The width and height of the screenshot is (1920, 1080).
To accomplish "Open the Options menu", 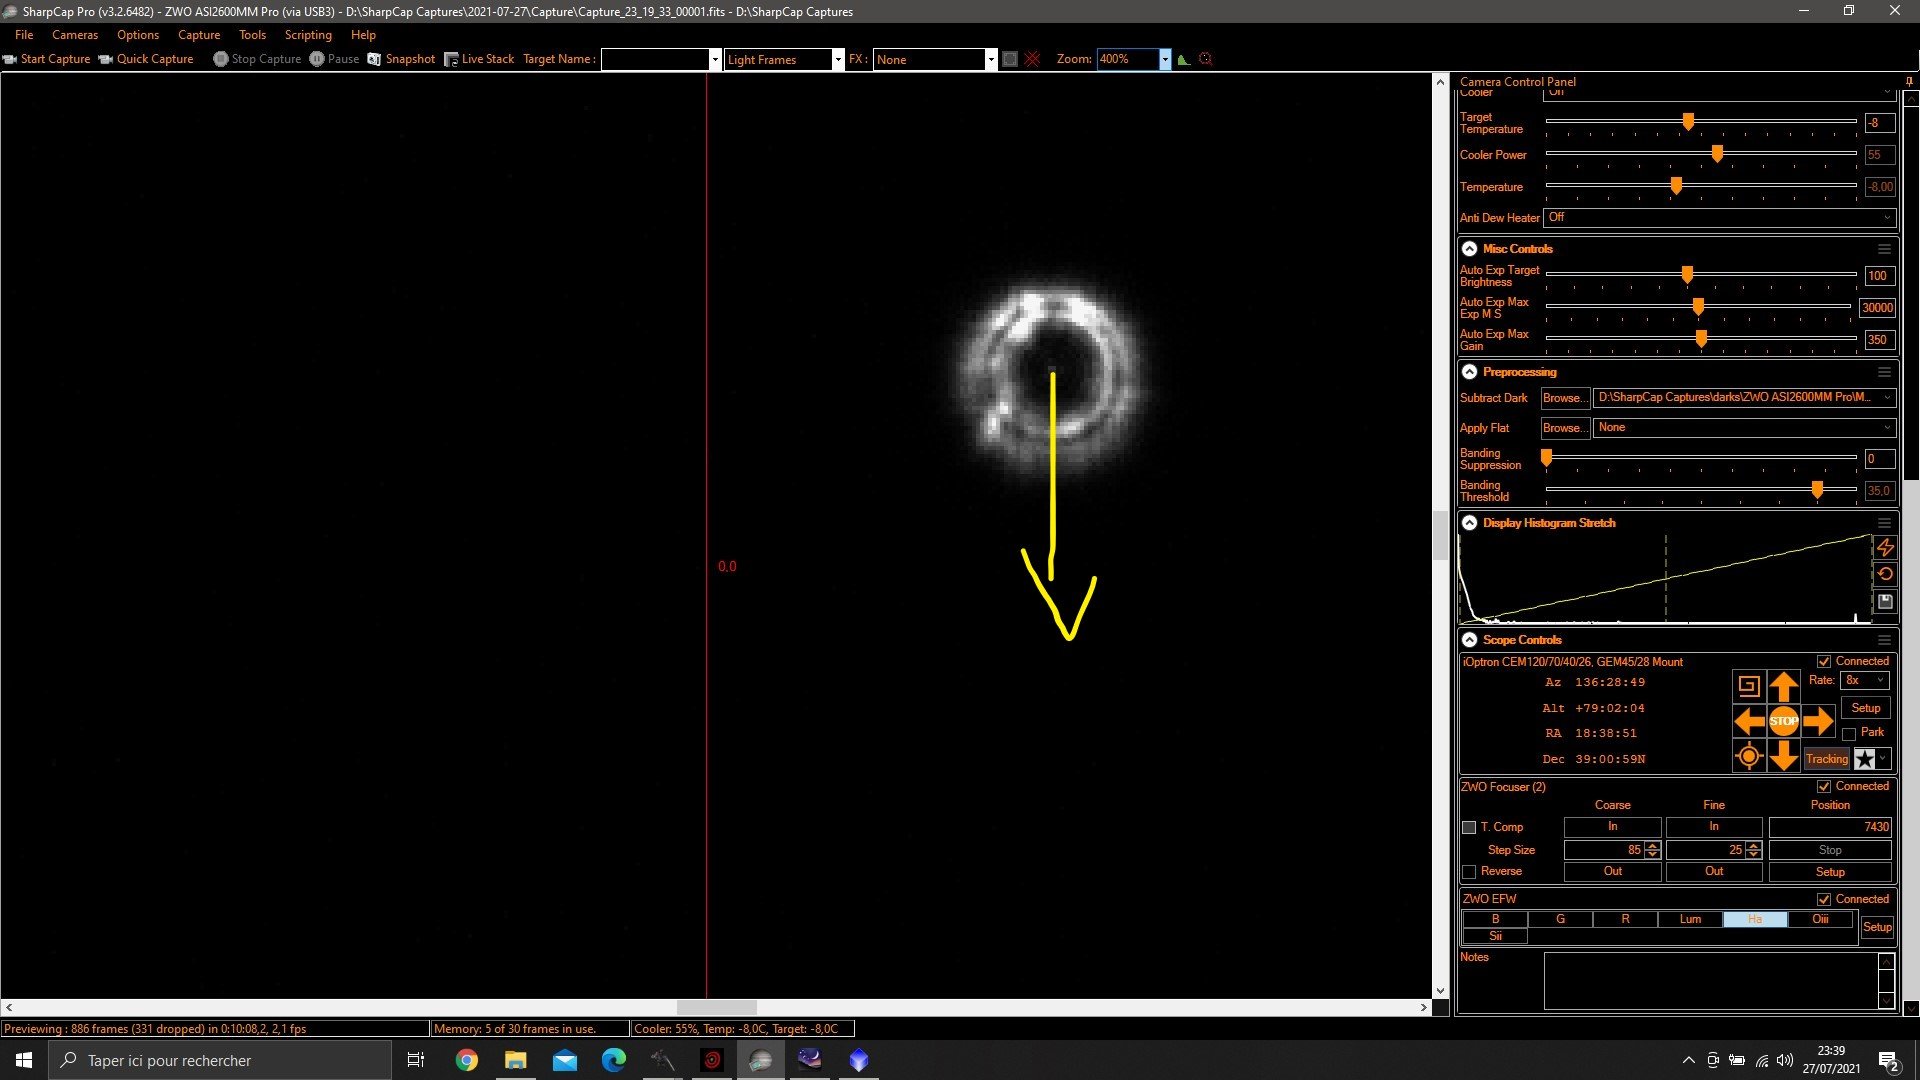I will pos(138,35).
